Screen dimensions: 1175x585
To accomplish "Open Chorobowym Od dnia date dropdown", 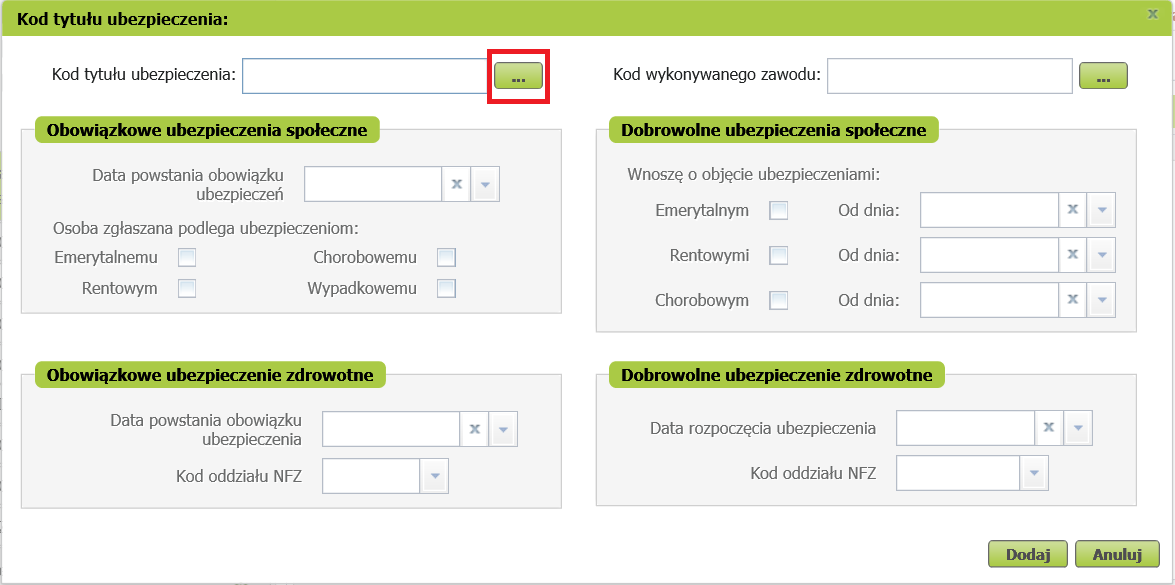I will click(x=1102, y=300).
